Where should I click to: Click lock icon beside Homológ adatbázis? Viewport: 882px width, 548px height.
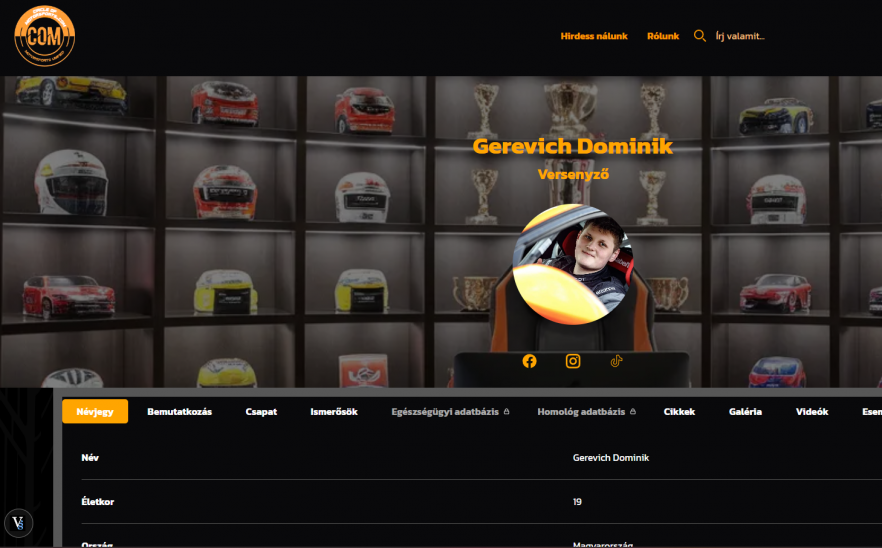[633, 411]
